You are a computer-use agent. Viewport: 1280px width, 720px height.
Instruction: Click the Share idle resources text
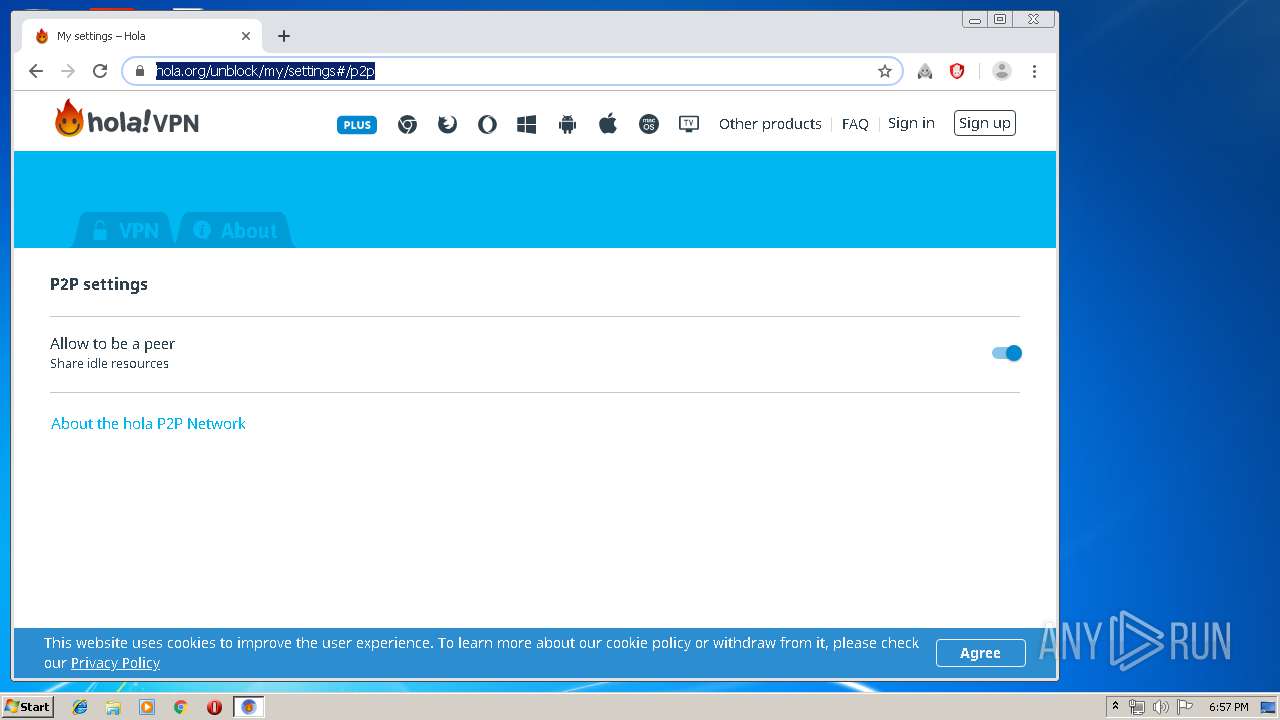click(x=110, y=363)
